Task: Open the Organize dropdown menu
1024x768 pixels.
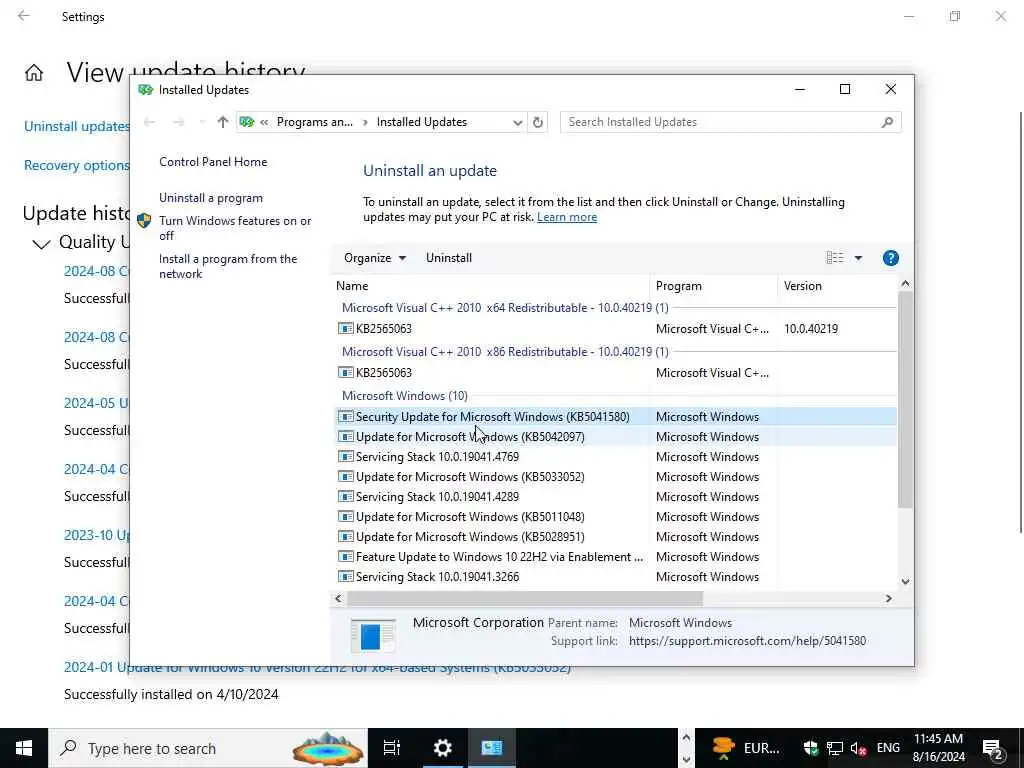Action: pyautogui.click(x=375, y=258)
